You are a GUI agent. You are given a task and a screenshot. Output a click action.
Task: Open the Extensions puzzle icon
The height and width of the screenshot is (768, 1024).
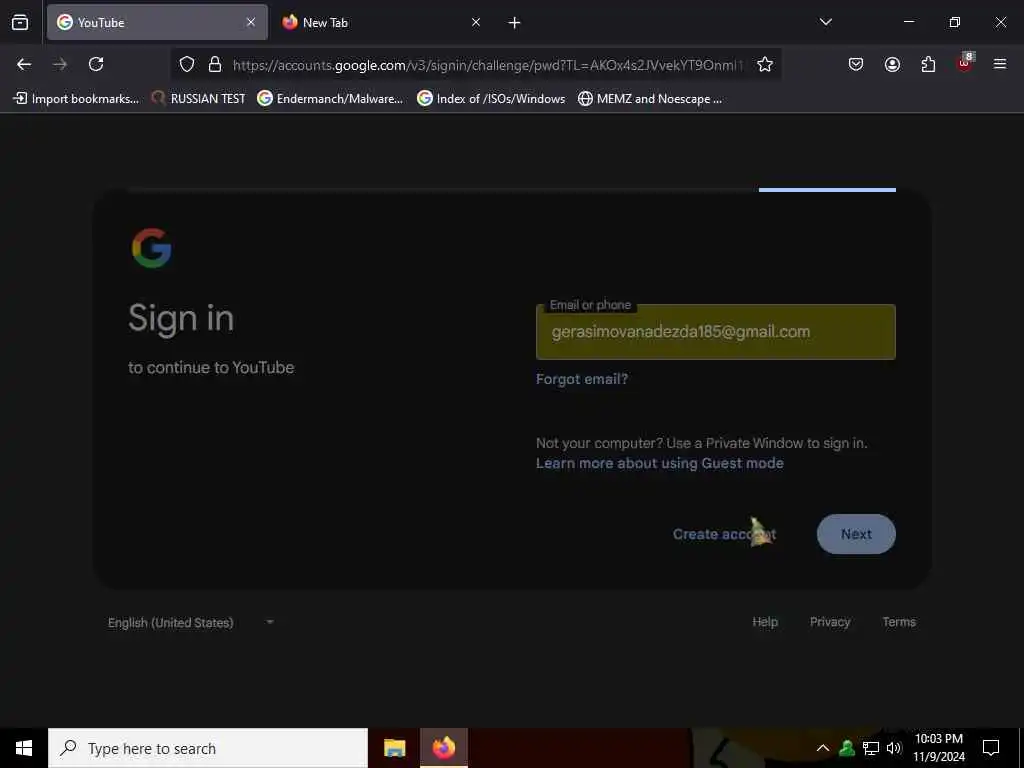click(x=928, y=64)
